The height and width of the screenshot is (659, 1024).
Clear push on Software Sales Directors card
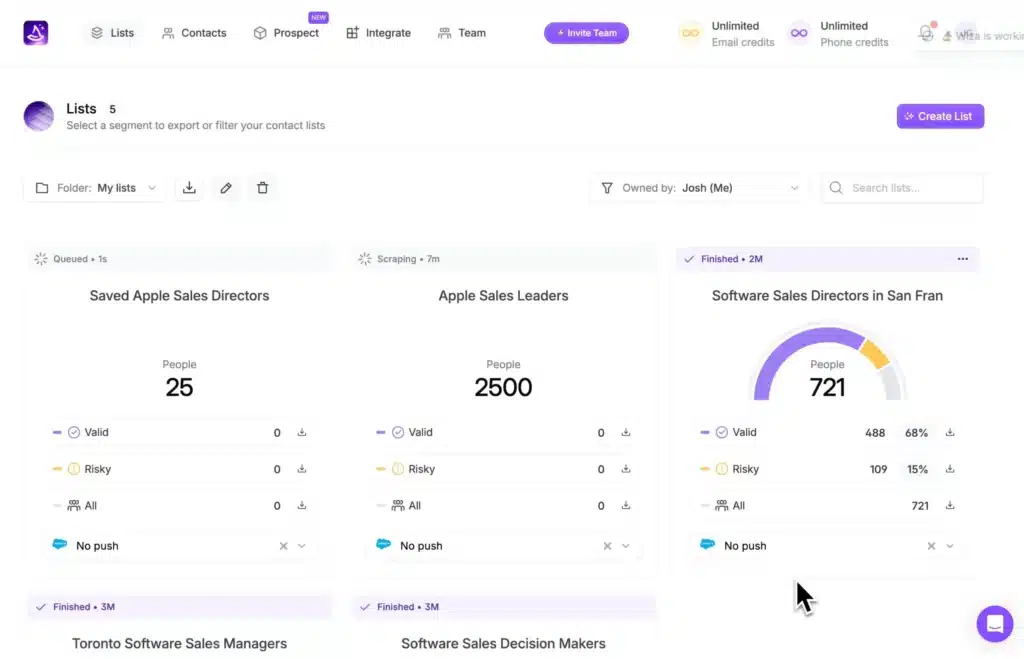pyautogui.click(x=931, y=546)
